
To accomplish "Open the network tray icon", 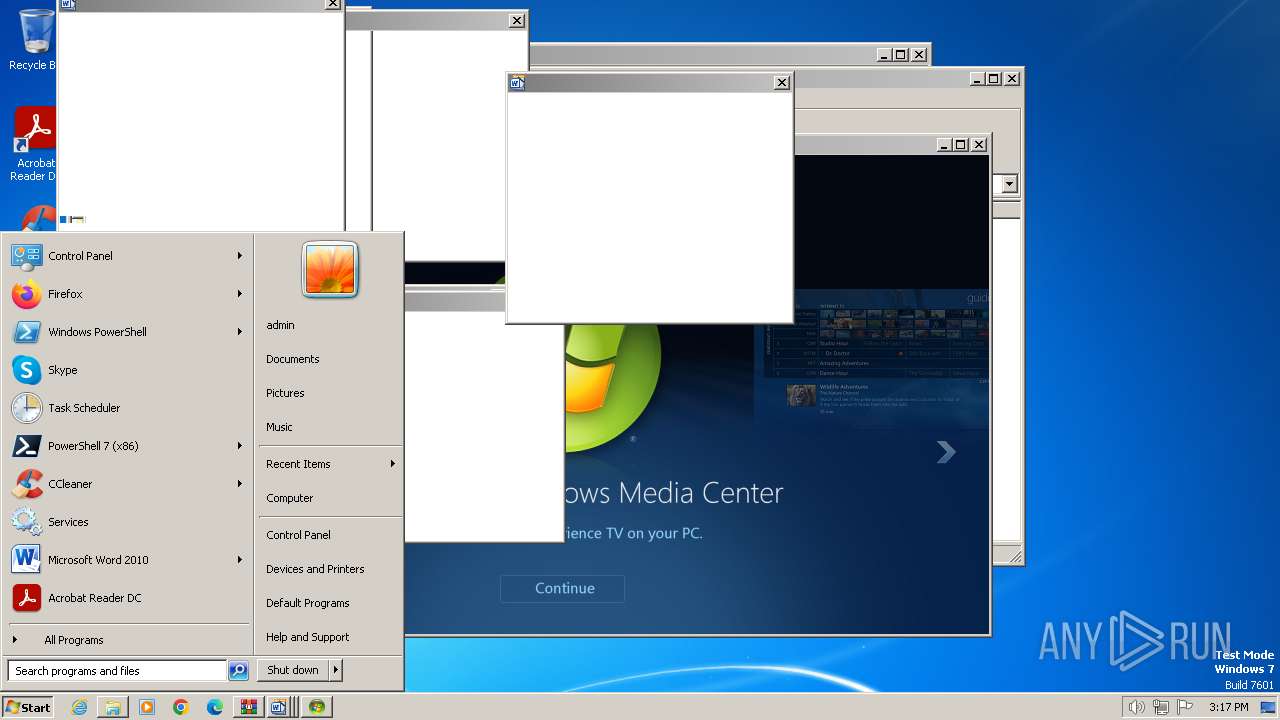I will pos(1161,707).
